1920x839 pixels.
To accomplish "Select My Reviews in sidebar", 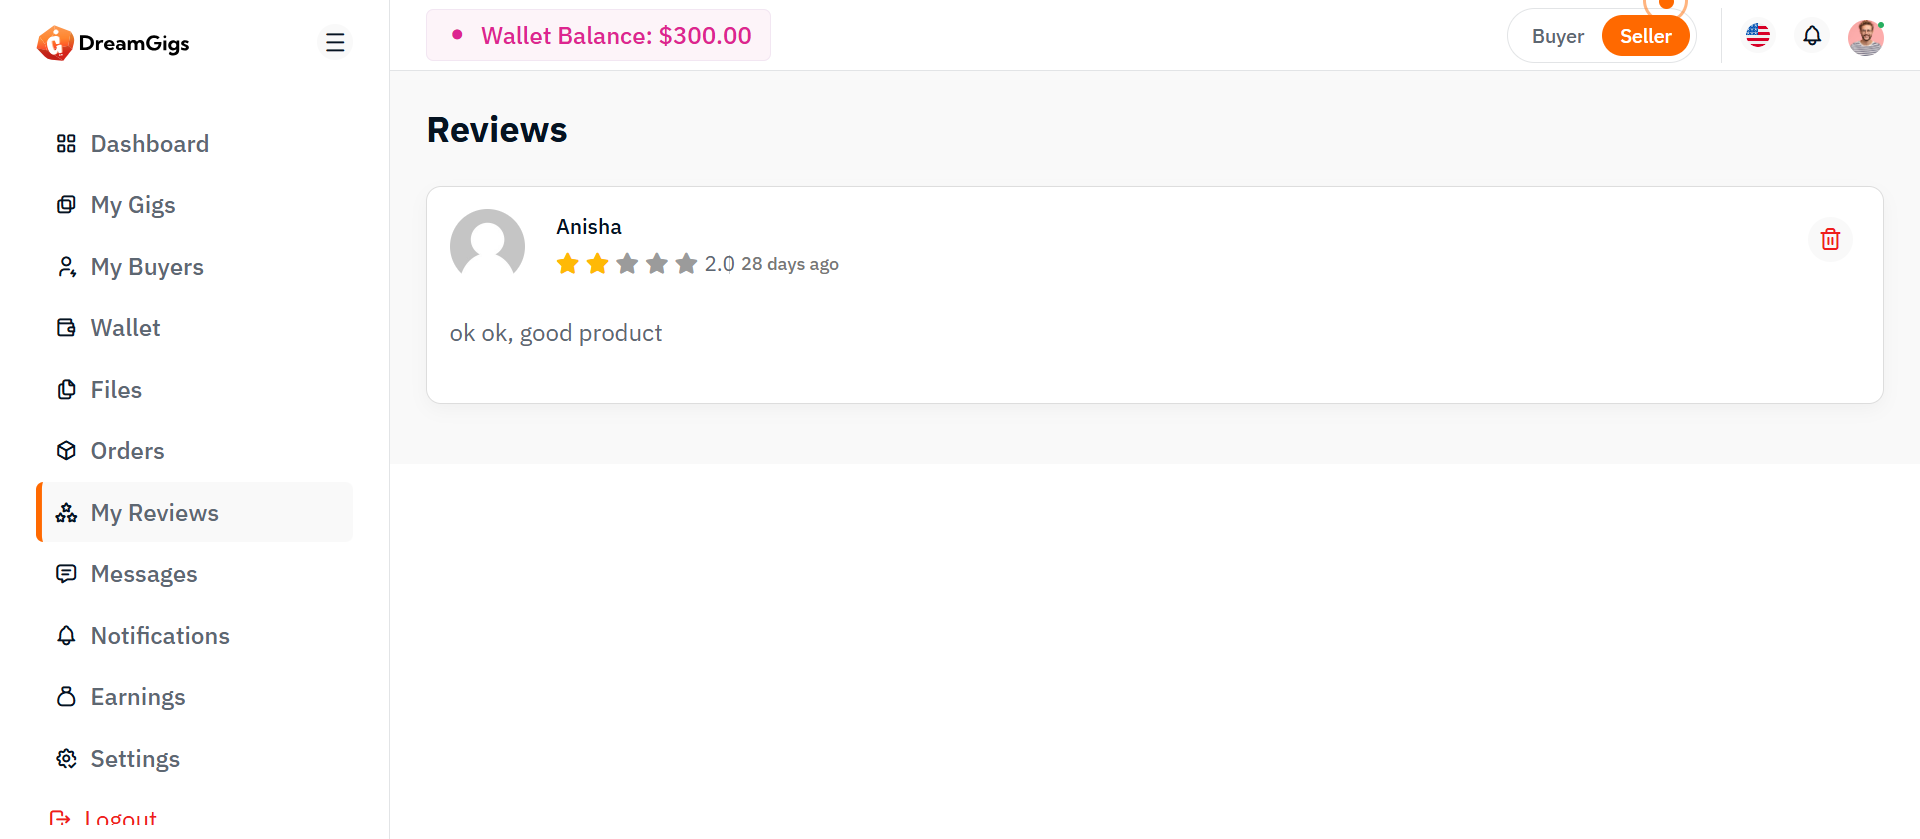I will coord(154,513).
